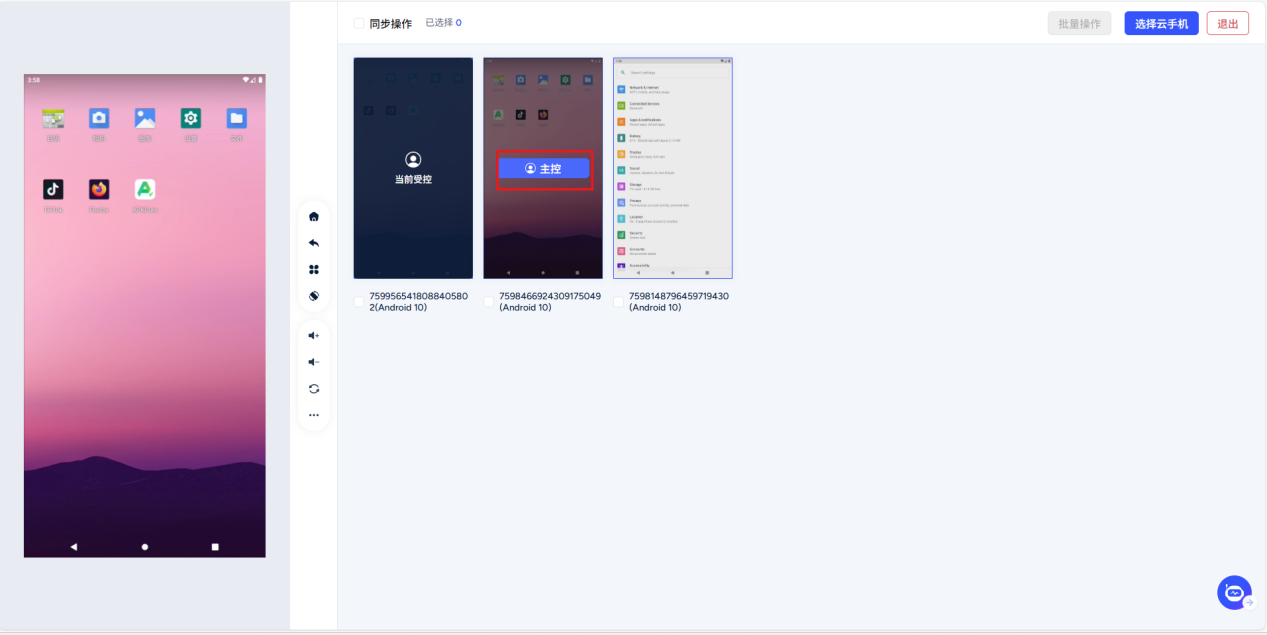
Task: Click the 主控 button on second phone
Action: pyautogui.click(x=544, y=169)
